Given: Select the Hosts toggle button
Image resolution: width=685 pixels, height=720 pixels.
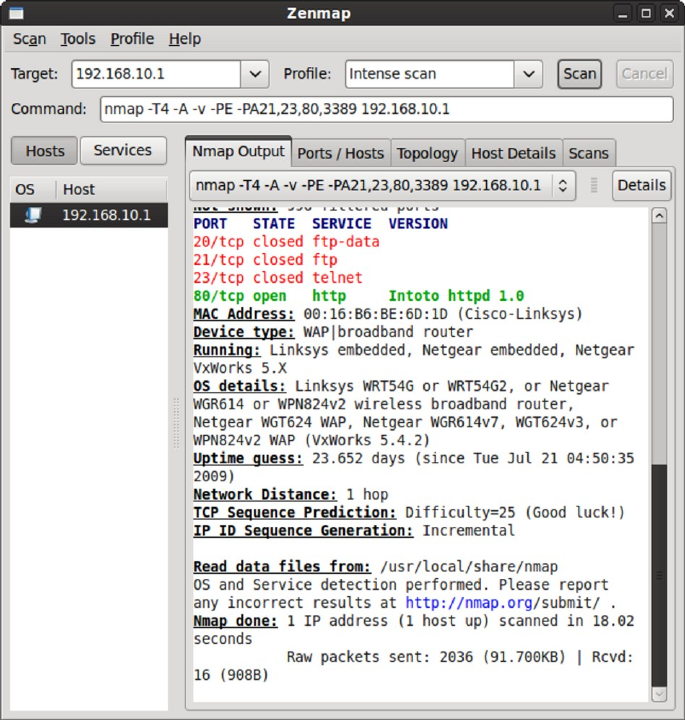Looking at the screenshot, I should point(45,151).
